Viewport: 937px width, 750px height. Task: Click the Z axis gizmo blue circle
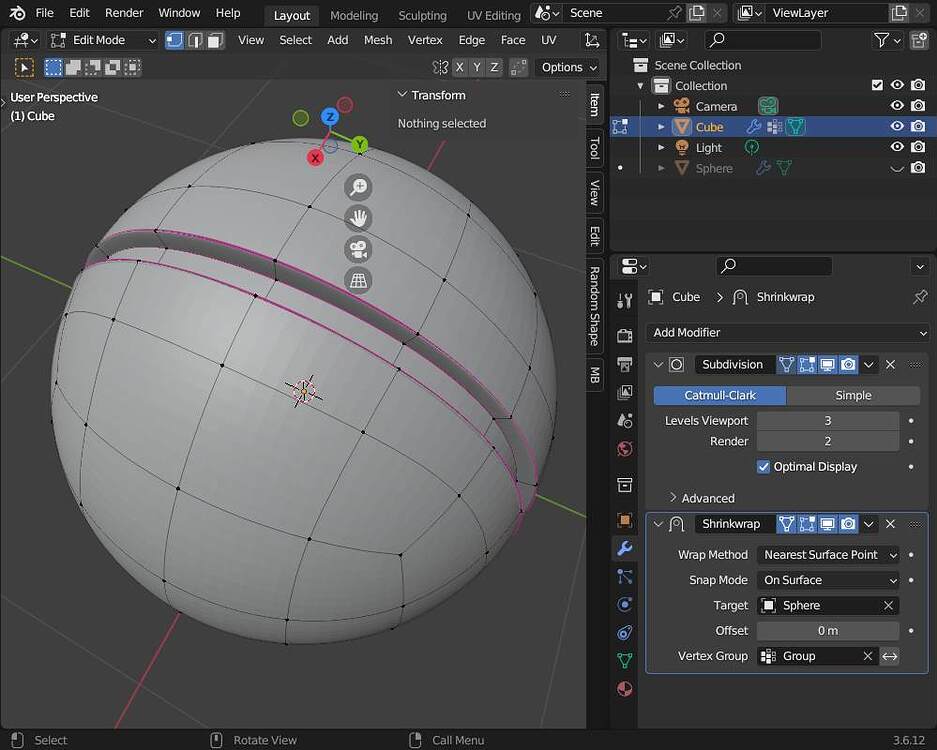pyautogui.click(x=330, y=117)
